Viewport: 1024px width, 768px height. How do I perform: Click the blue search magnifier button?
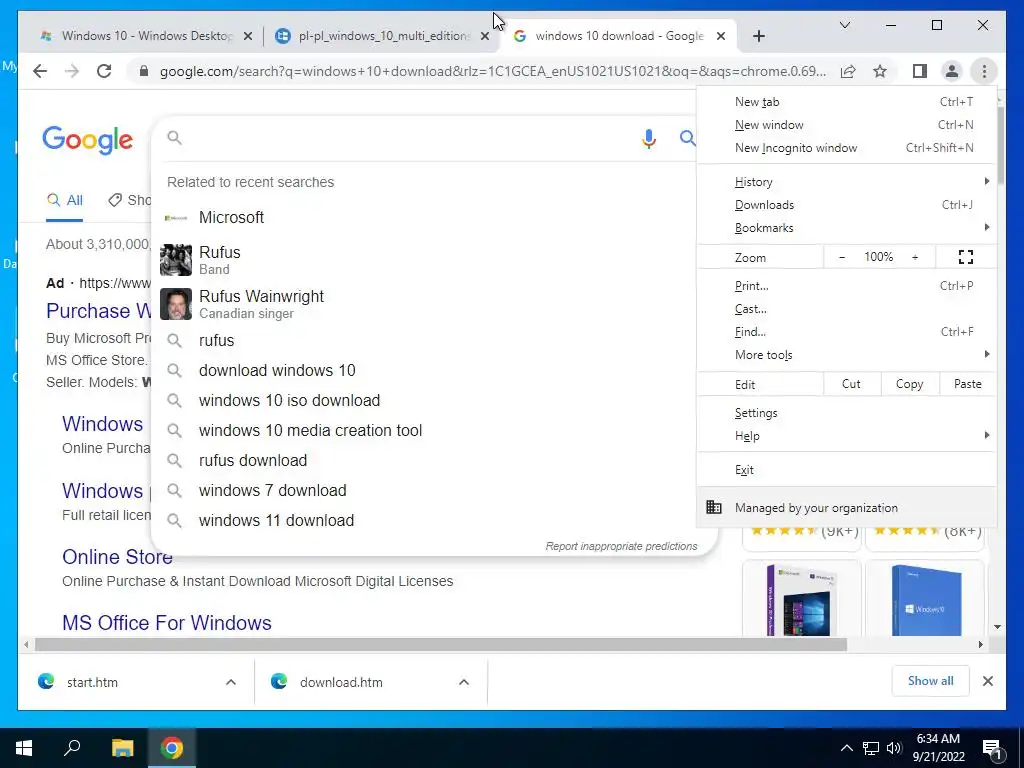coord(687,138)
